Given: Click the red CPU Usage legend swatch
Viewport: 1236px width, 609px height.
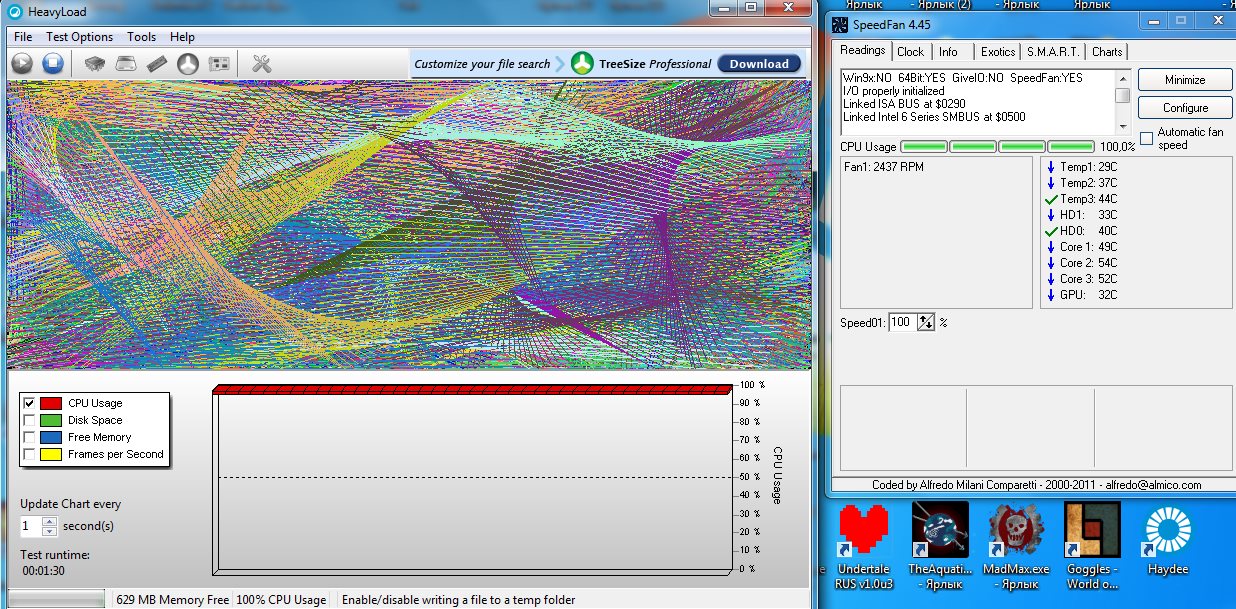Looking at the screenshot, I should [51, 403].
